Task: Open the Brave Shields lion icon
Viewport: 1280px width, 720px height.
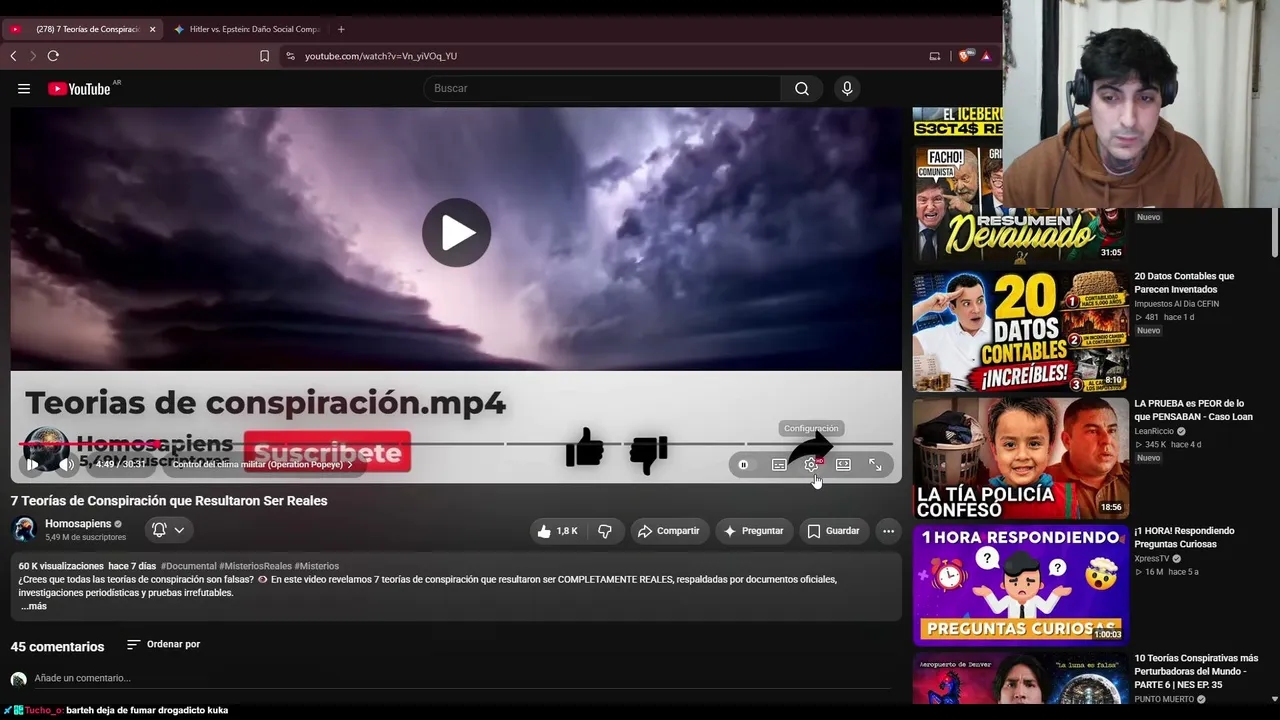Action: (964, 56)
